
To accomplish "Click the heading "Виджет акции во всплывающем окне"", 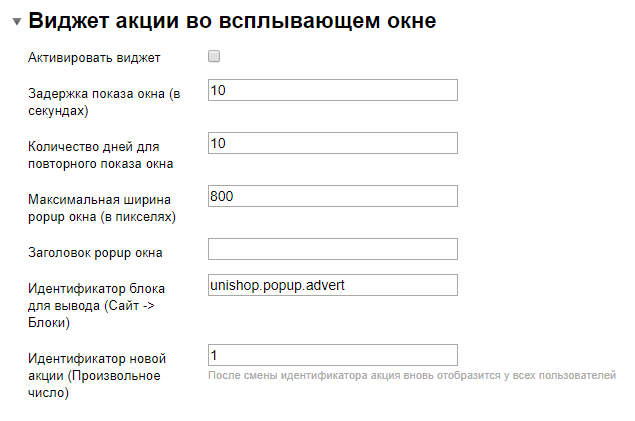I will 232,20.
